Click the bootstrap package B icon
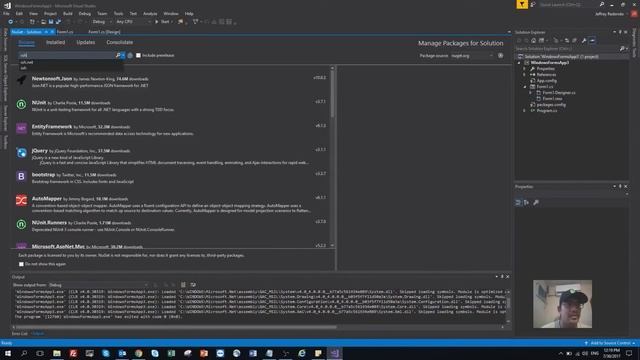This screenshot has width=640, height=360. (x=21, y=176)
